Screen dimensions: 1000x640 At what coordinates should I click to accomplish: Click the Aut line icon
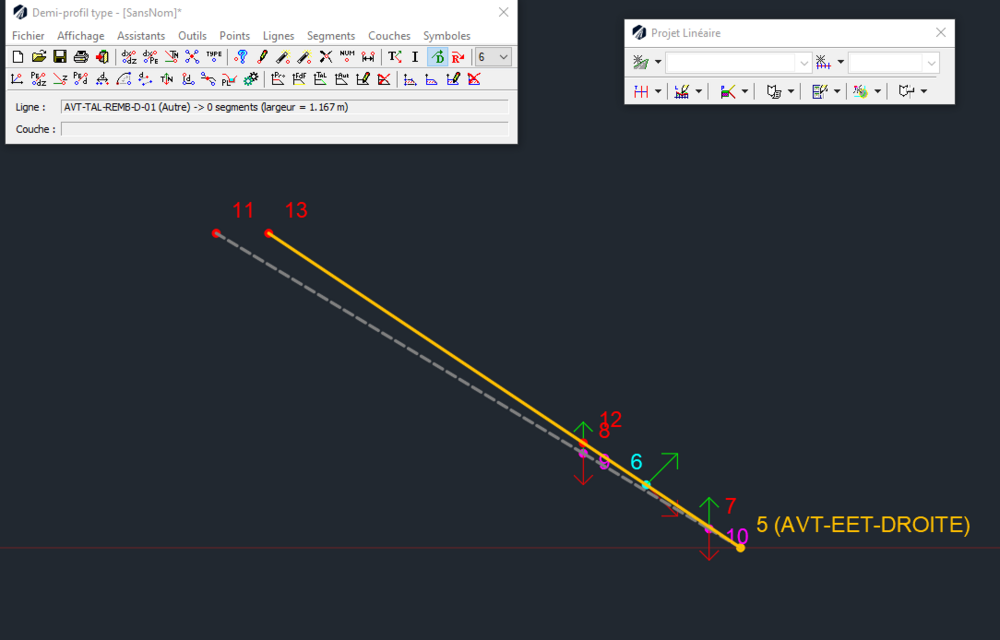coord(342,79)
